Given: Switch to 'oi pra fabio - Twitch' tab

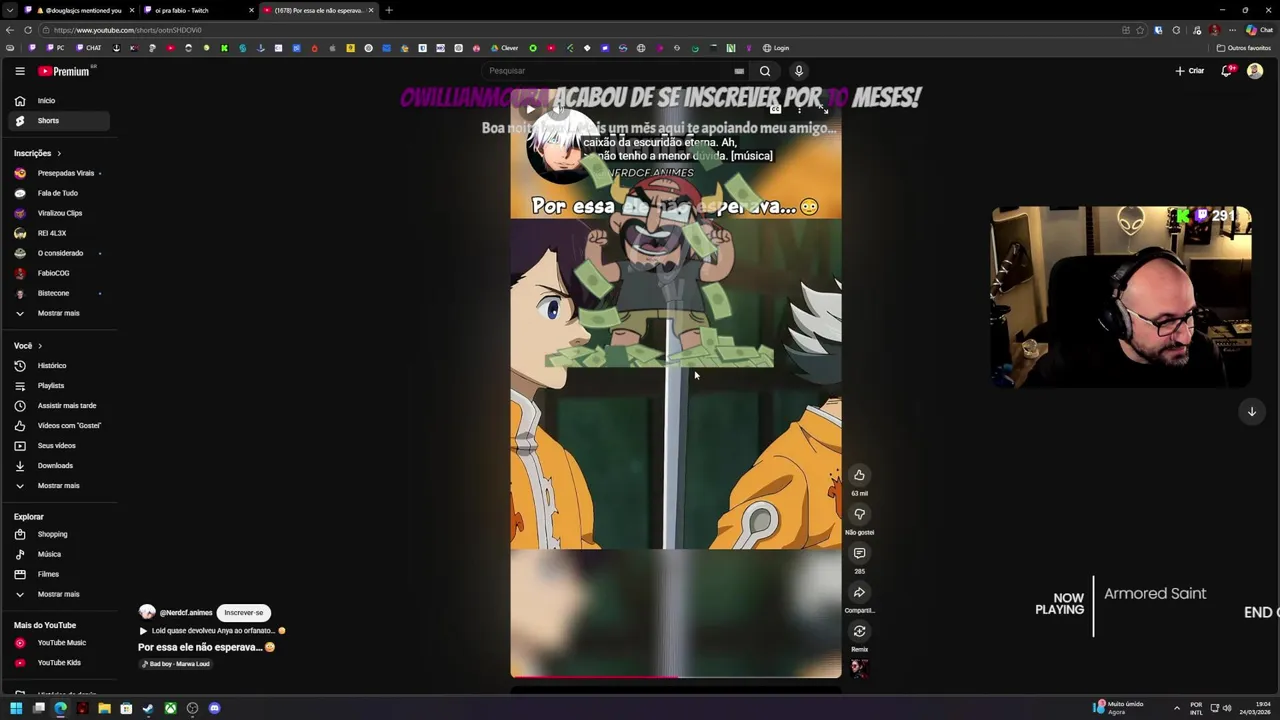Looking at the screenshot, I should coord(198,10).
